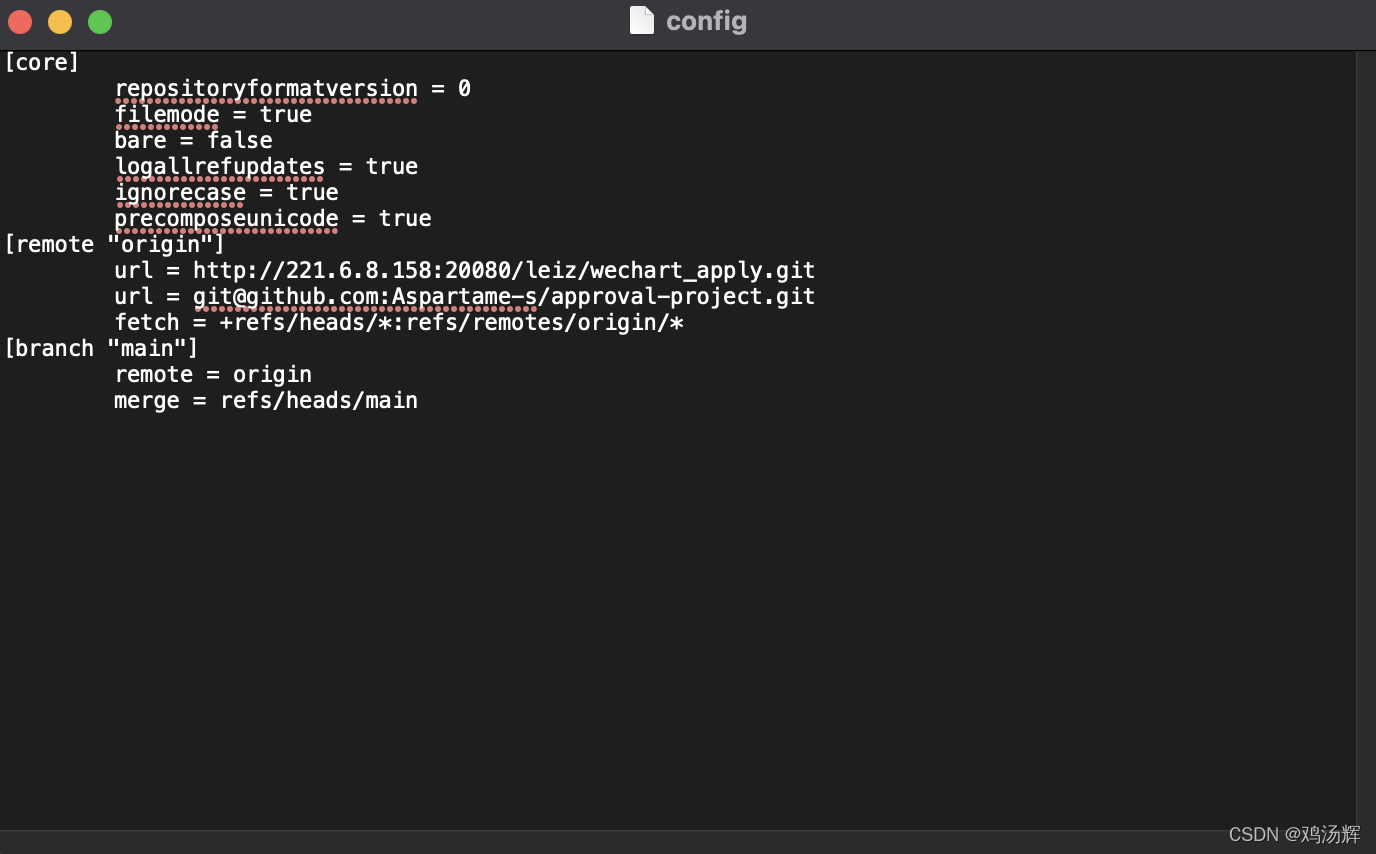Click the git@github.com url line
The width and height of the screenshot is (1376, 854).
tap(465, 296)
